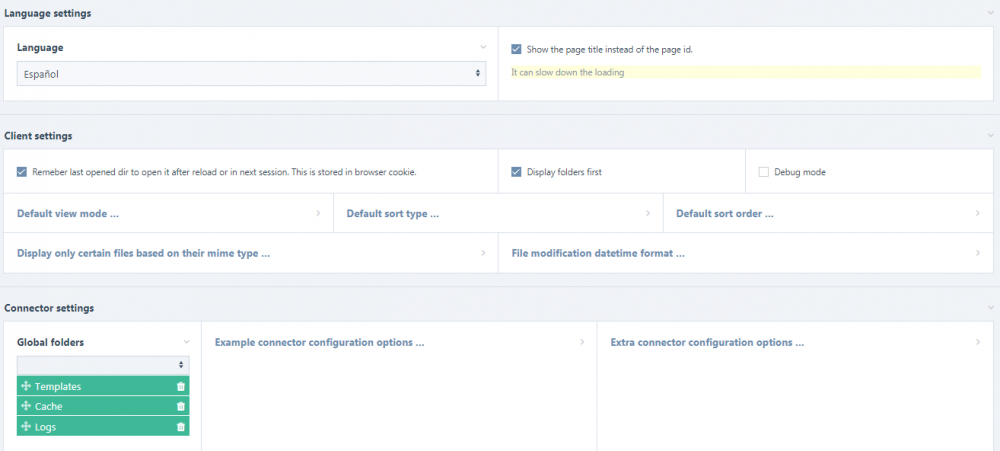Viewport: 1000px width, 451px height.
Task: Click the trash icon beside Logs
Action: pos(181,427)
